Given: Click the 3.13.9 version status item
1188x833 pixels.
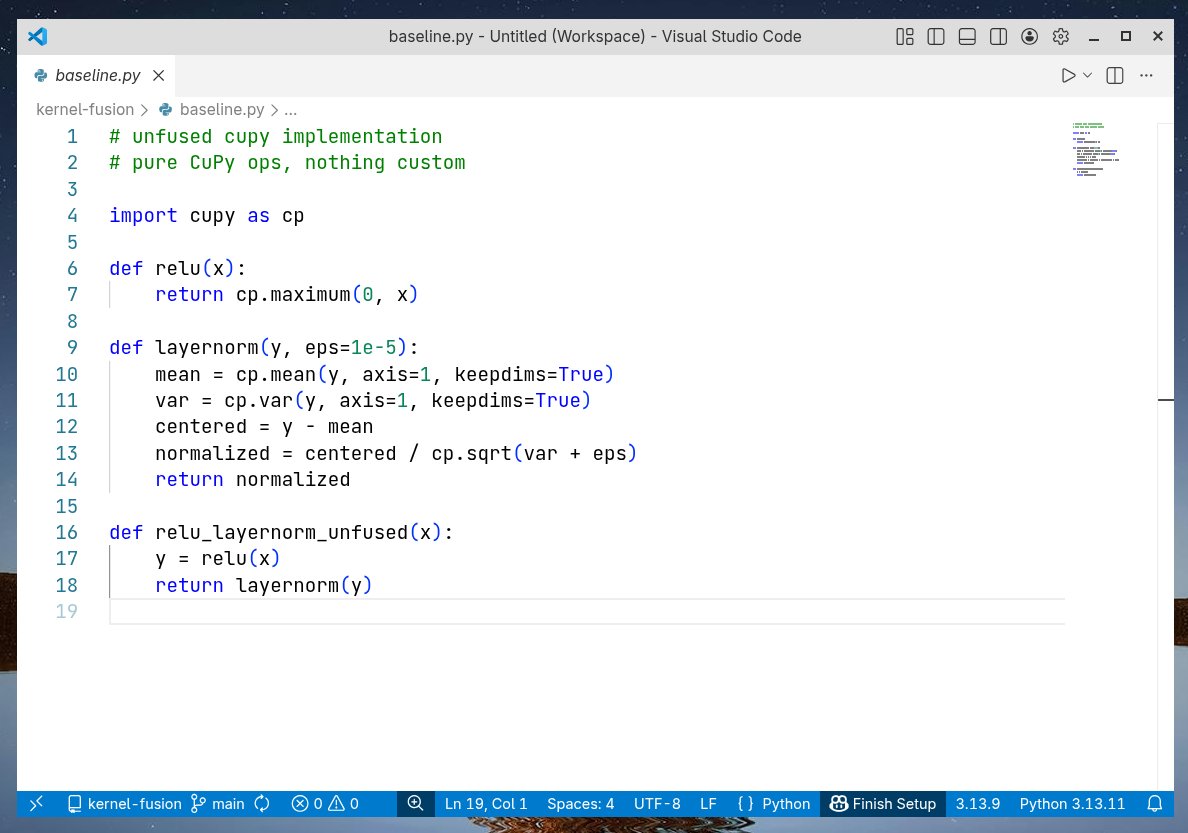Looking at the screenshot, I should tap(977, 803).
